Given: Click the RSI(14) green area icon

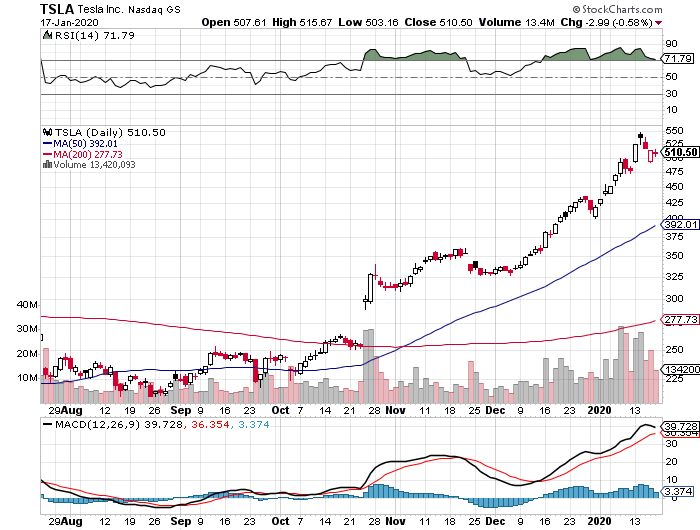Looking at the screenshot, I should [47, 35].
